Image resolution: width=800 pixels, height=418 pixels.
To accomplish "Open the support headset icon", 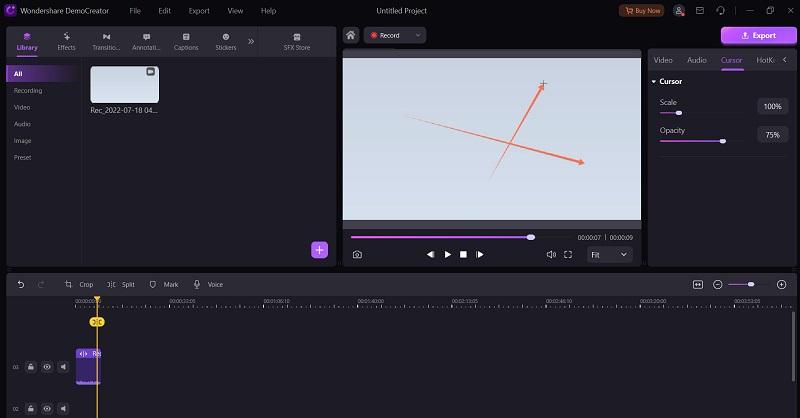I will click(x=720, y=10).
